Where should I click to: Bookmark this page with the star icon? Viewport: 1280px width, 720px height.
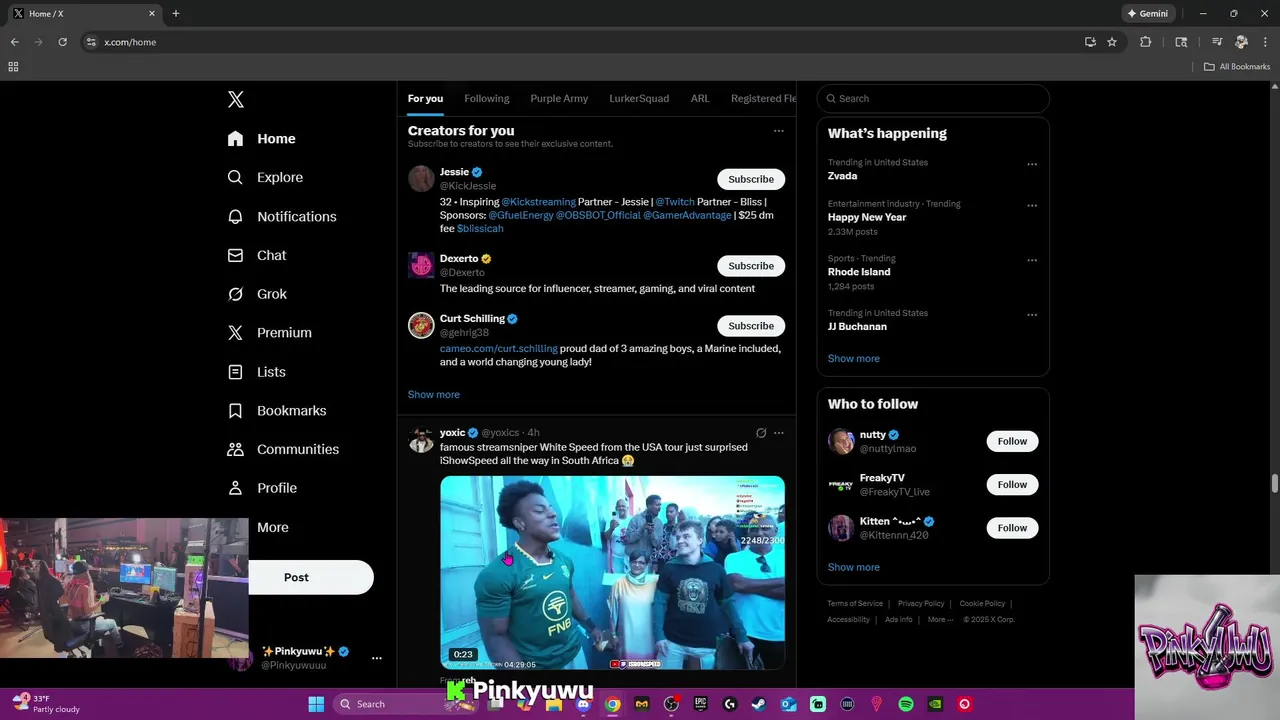click(x=1112, y=42)
